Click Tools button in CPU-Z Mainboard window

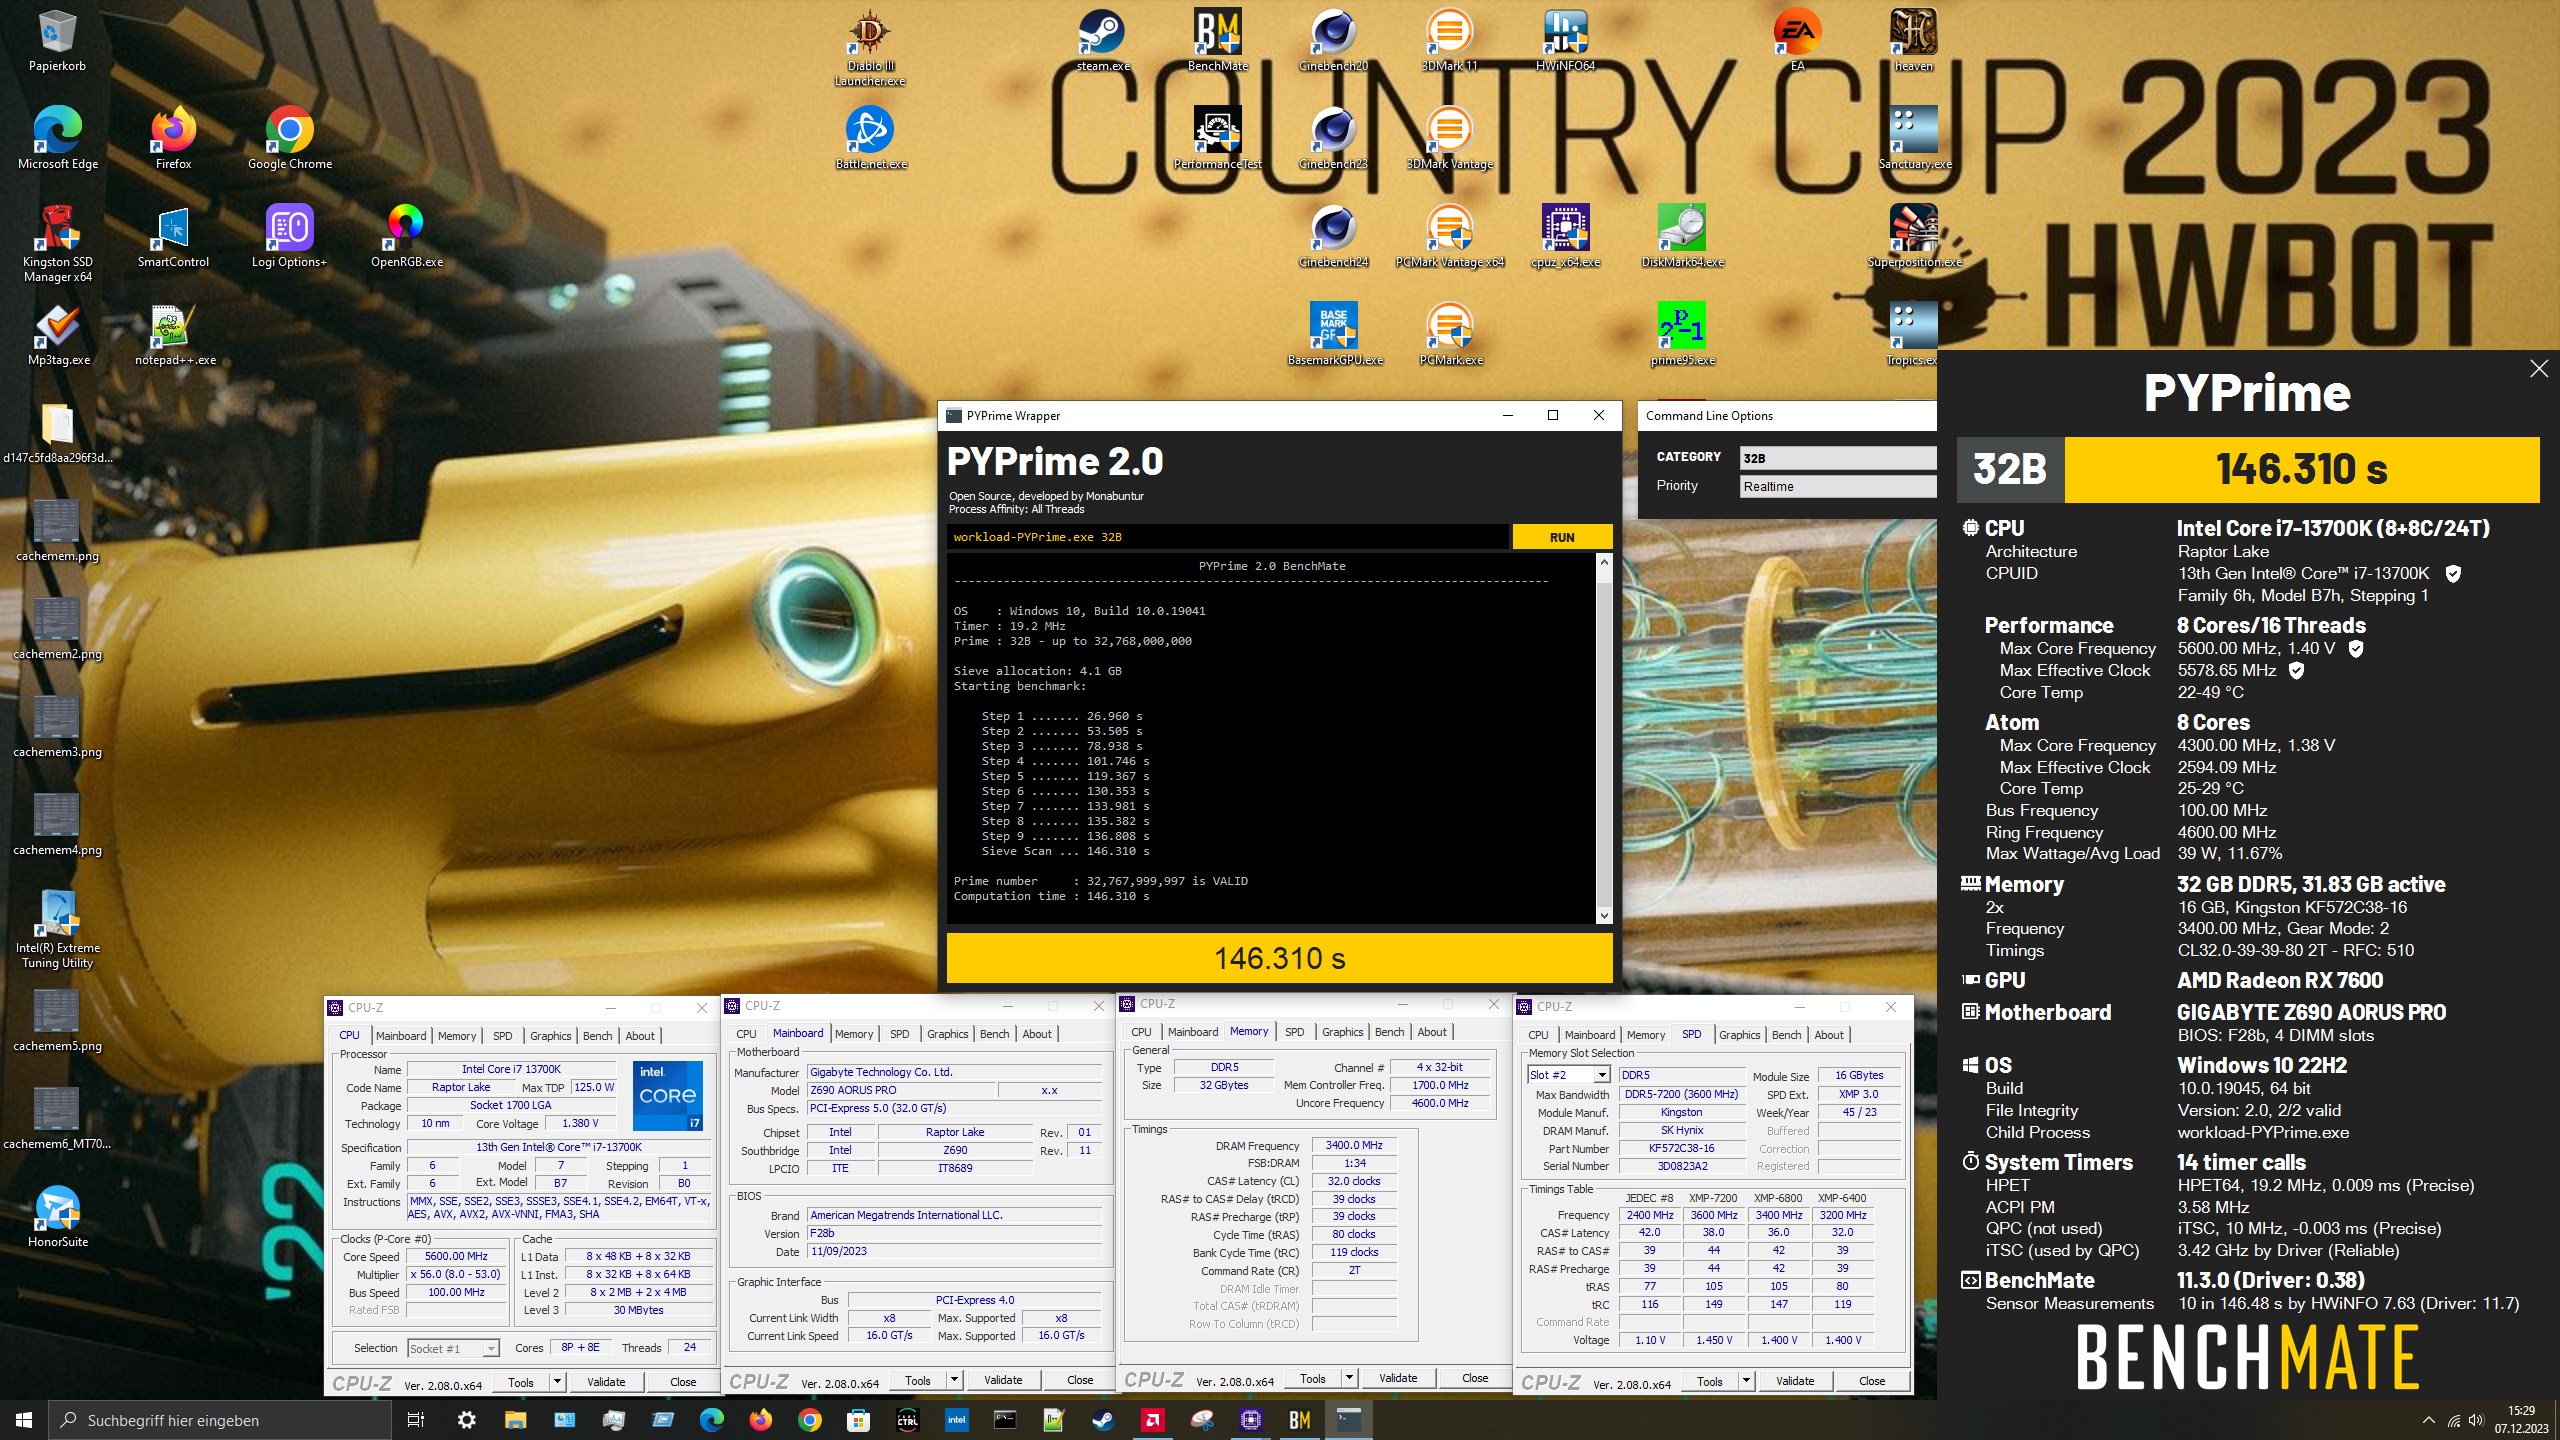coord(917,1380)
